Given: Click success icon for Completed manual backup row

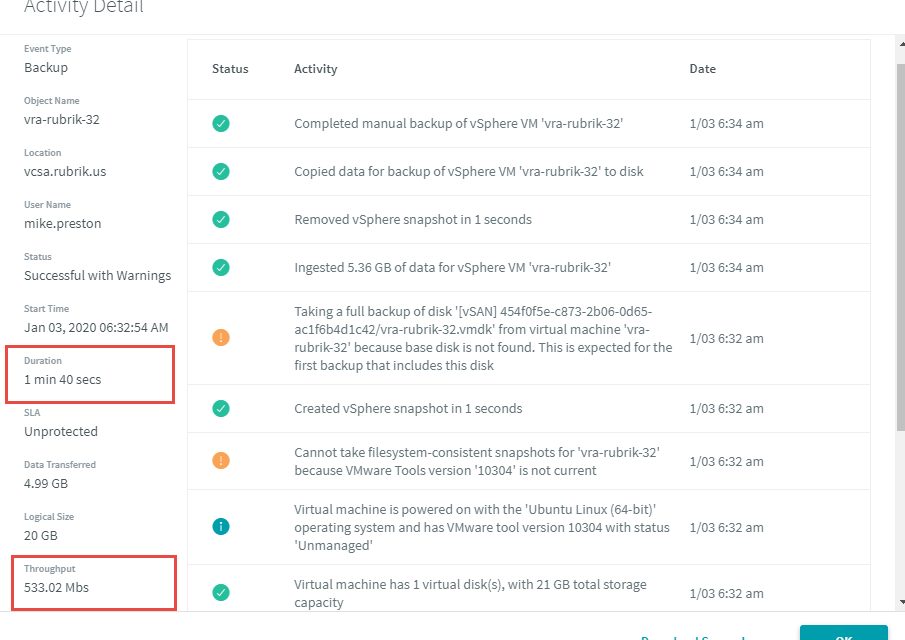Looking at the screenshot, I should click(x=220, y=123).
